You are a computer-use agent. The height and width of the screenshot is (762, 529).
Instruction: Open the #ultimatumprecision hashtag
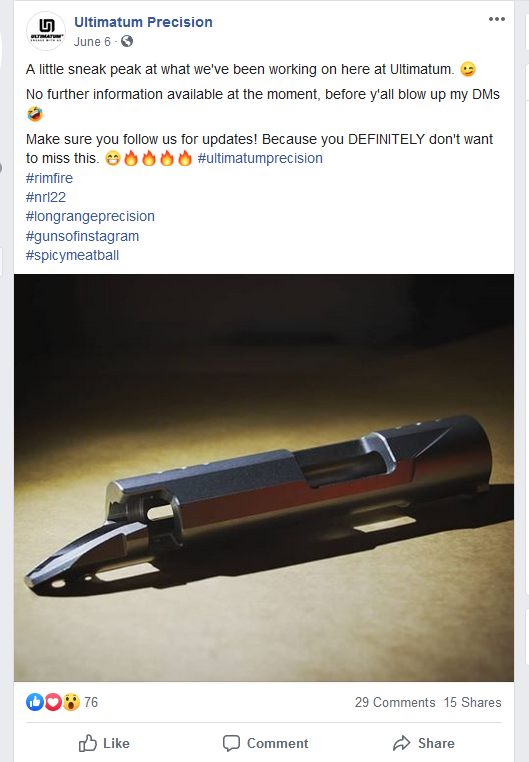[x=260, y=158]
